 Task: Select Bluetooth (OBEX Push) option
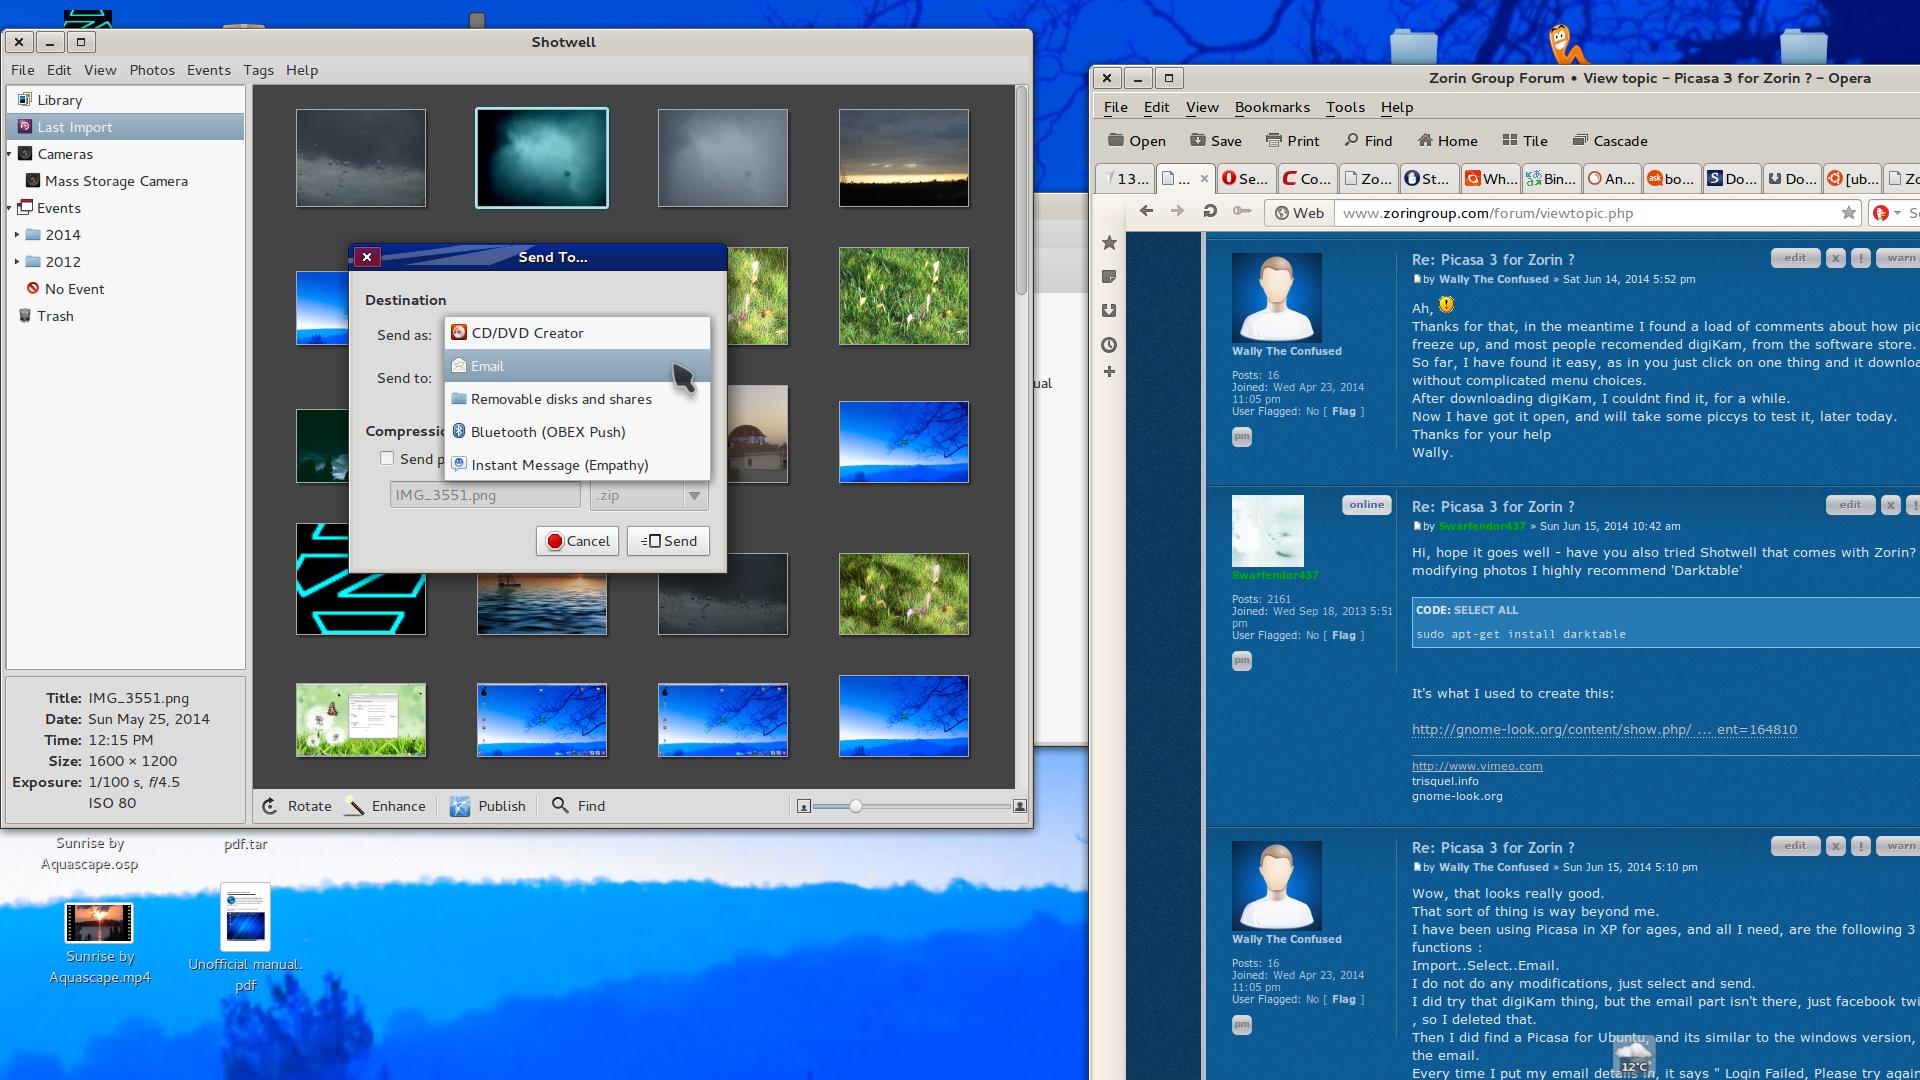tap(547, 432)
